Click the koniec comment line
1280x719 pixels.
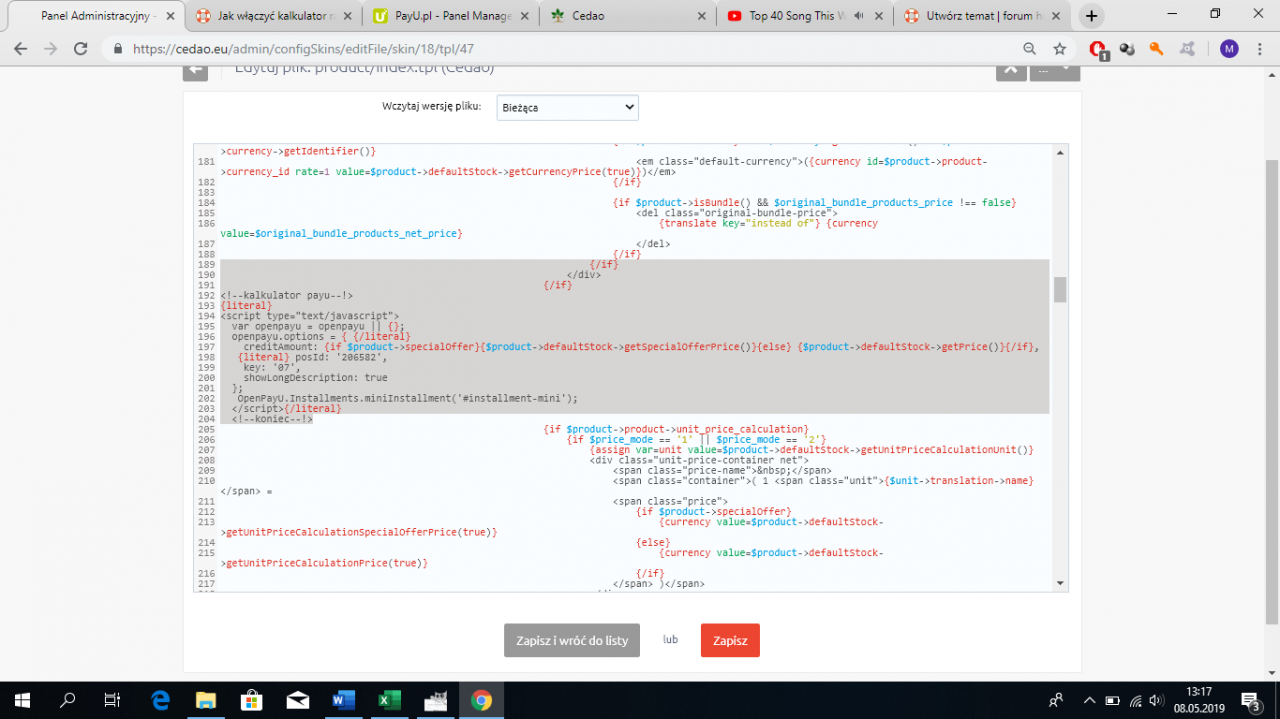point(272,419)
